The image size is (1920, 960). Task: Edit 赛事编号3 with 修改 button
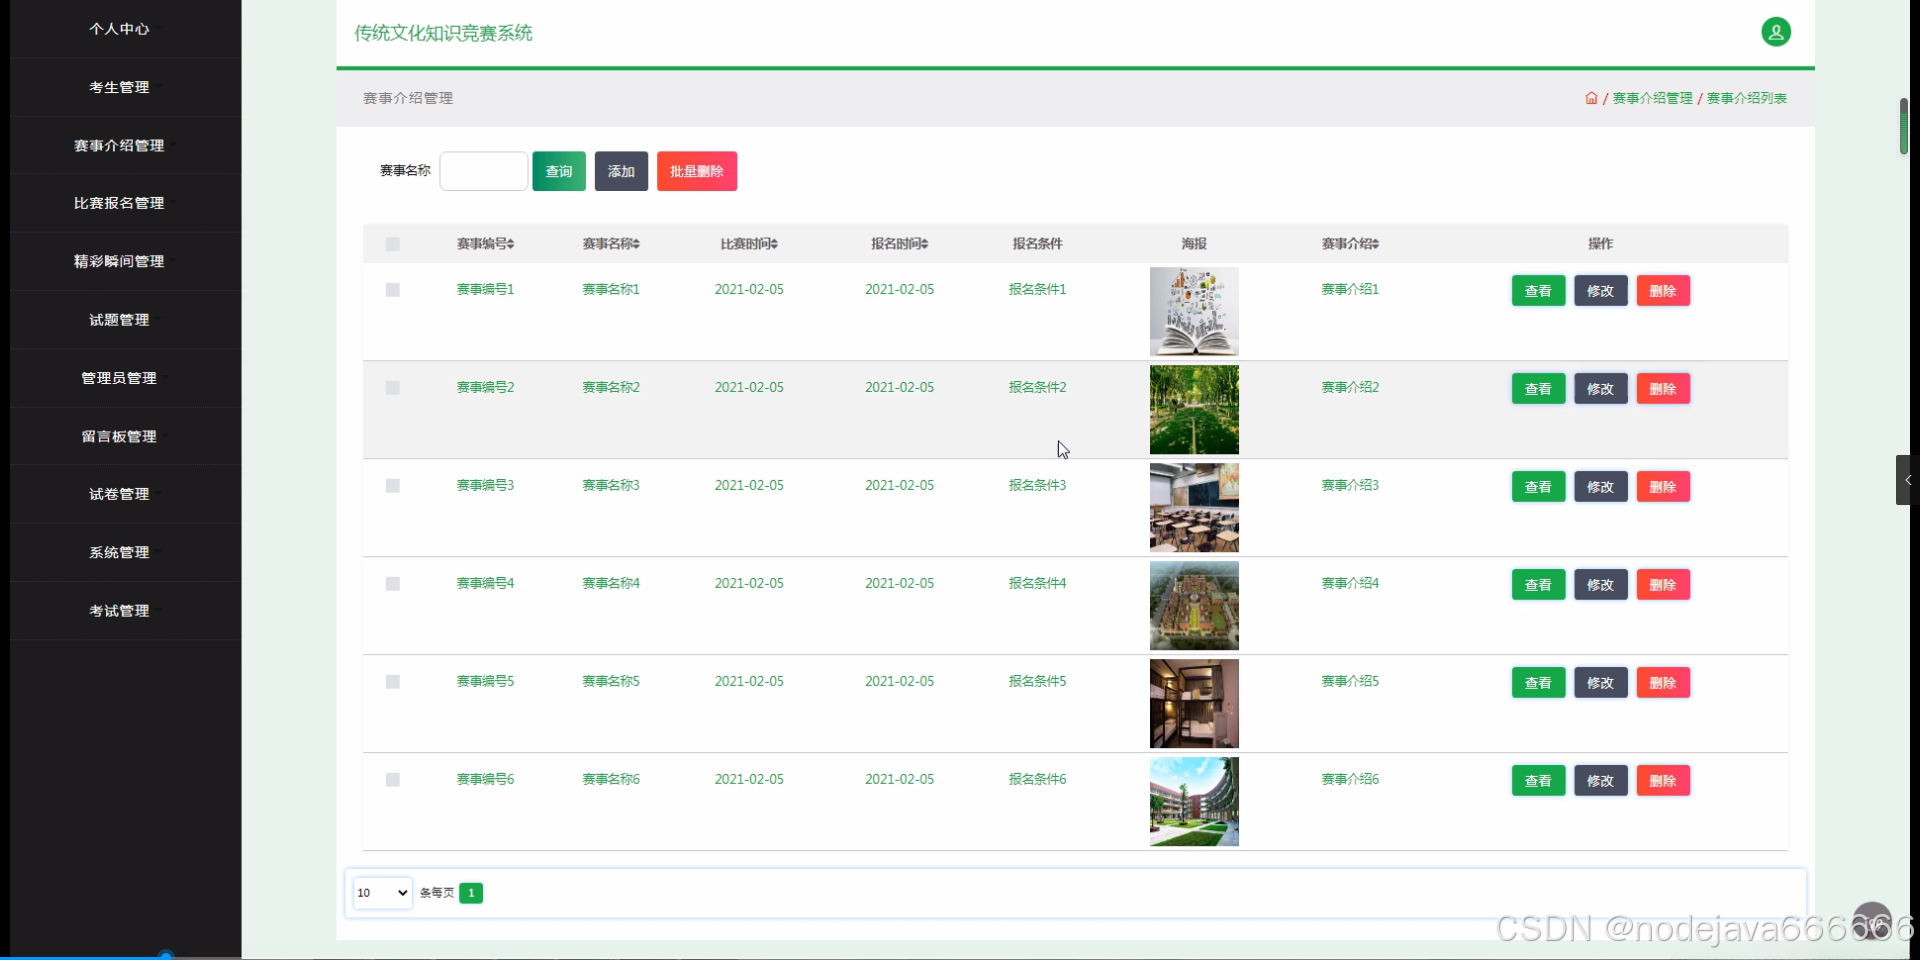click(x=1601, y=487)
